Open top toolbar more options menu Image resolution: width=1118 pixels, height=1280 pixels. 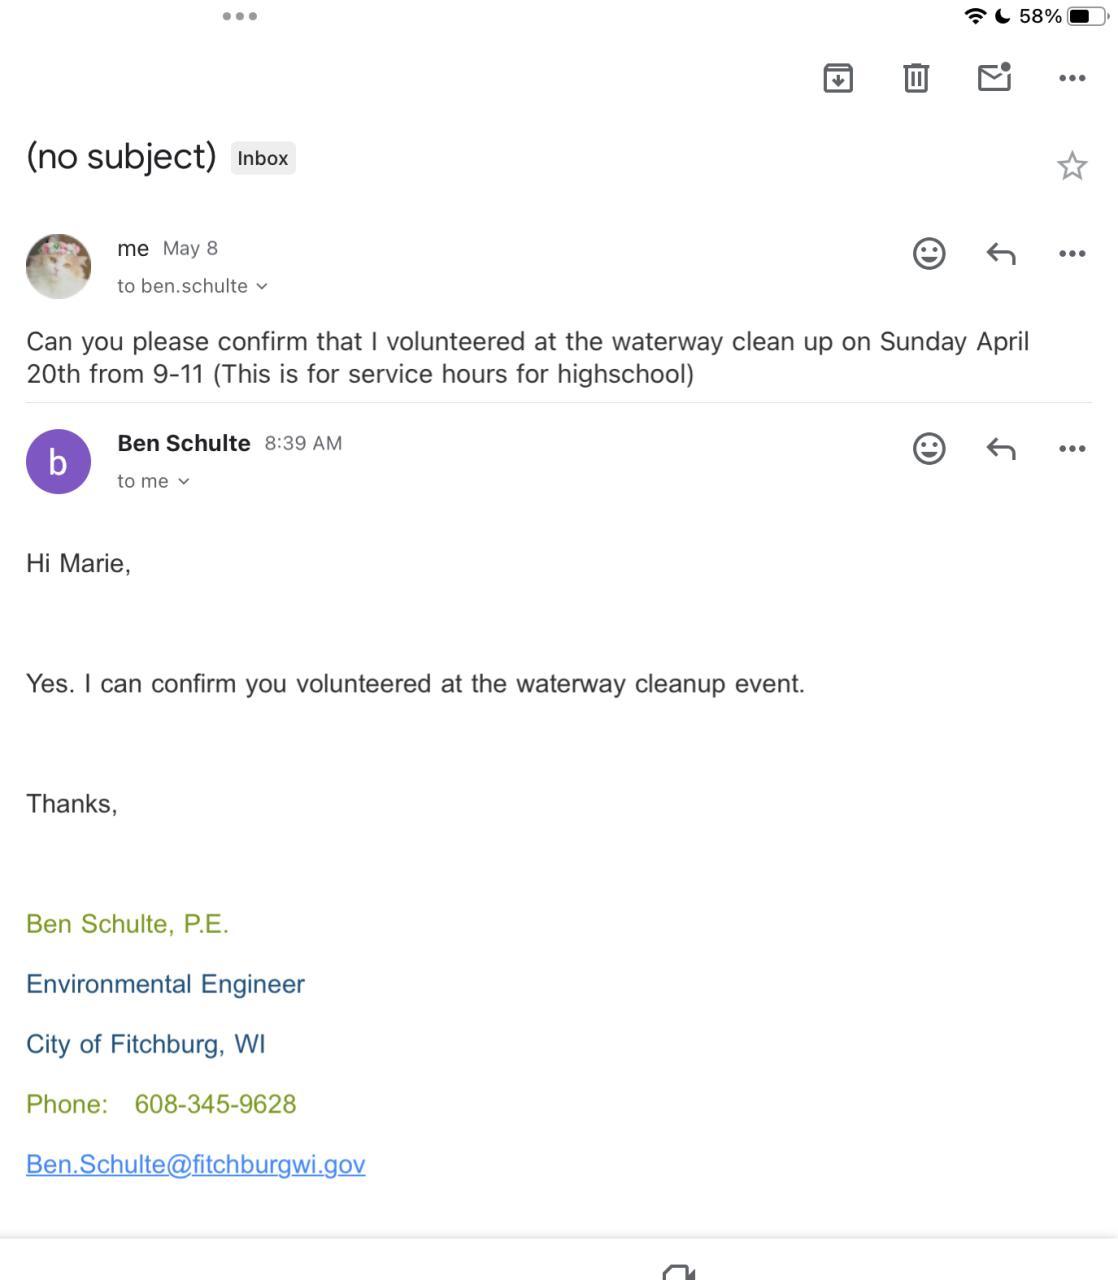tap(1072, 78)
